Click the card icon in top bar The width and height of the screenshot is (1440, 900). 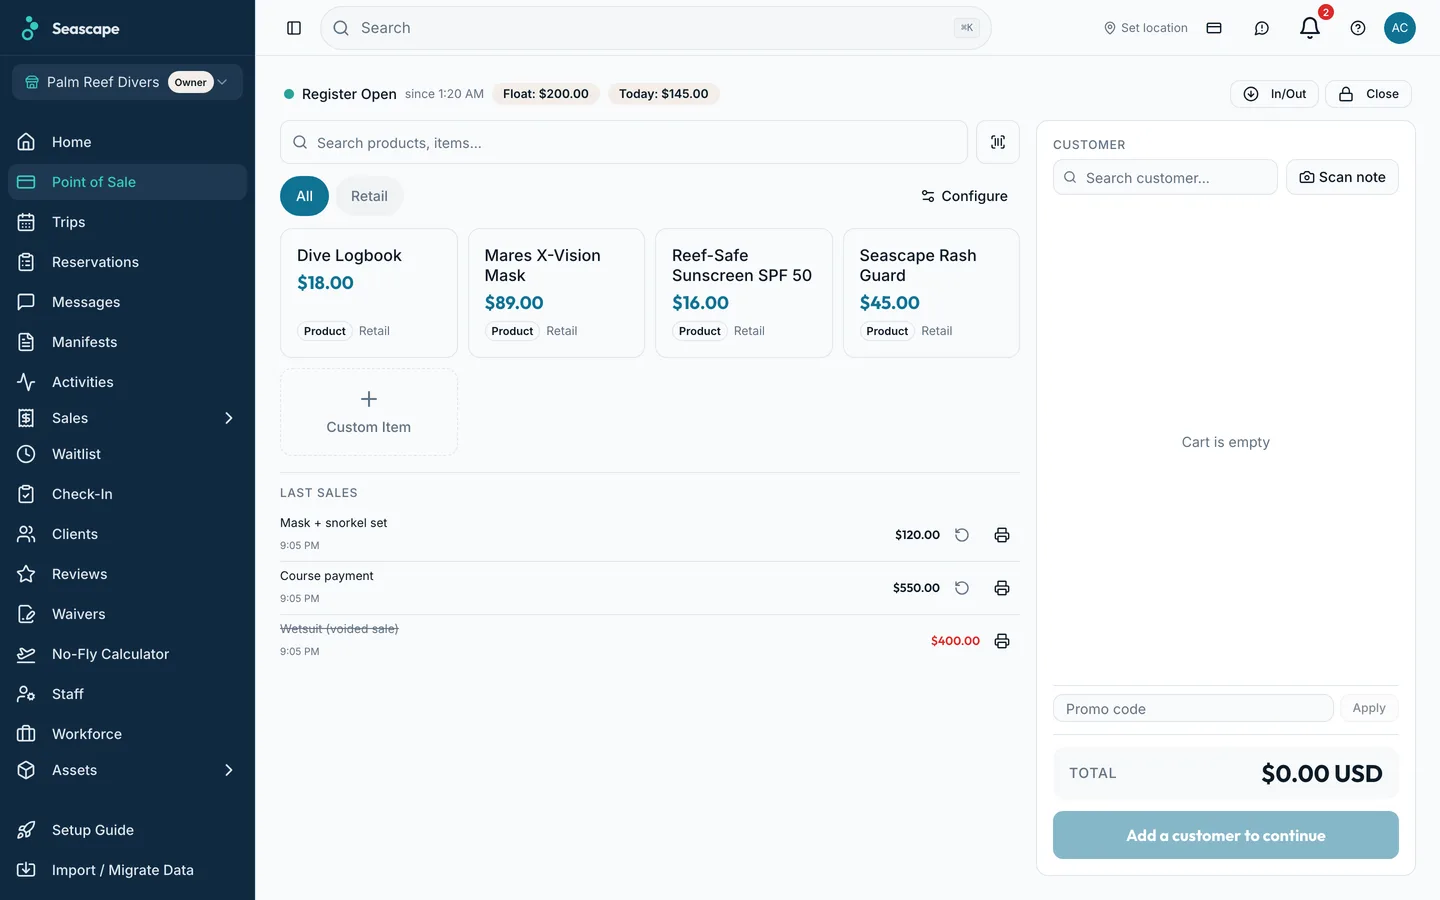pyautogui.click(x=1214, y=28)
